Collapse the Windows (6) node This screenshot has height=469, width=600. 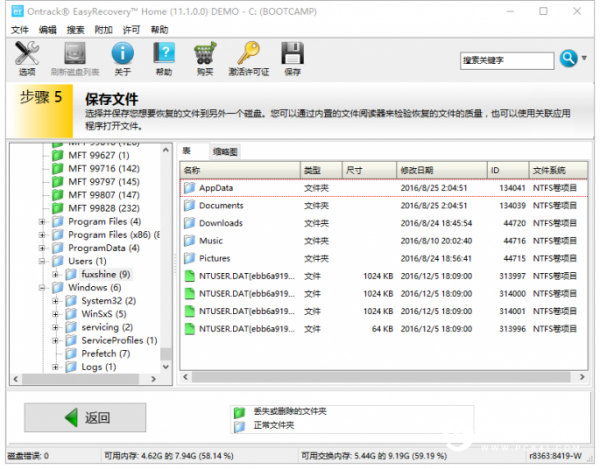pyautogui.click(x=42, y=288)
